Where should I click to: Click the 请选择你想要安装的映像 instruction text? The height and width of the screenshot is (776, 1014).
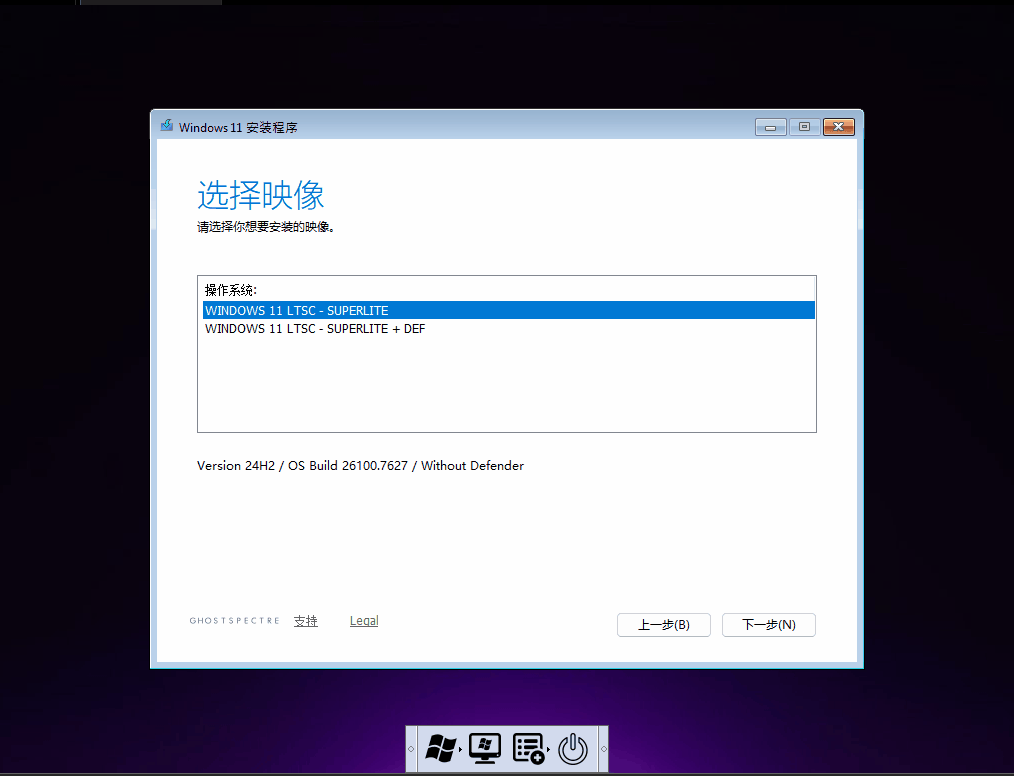point(266,227)
